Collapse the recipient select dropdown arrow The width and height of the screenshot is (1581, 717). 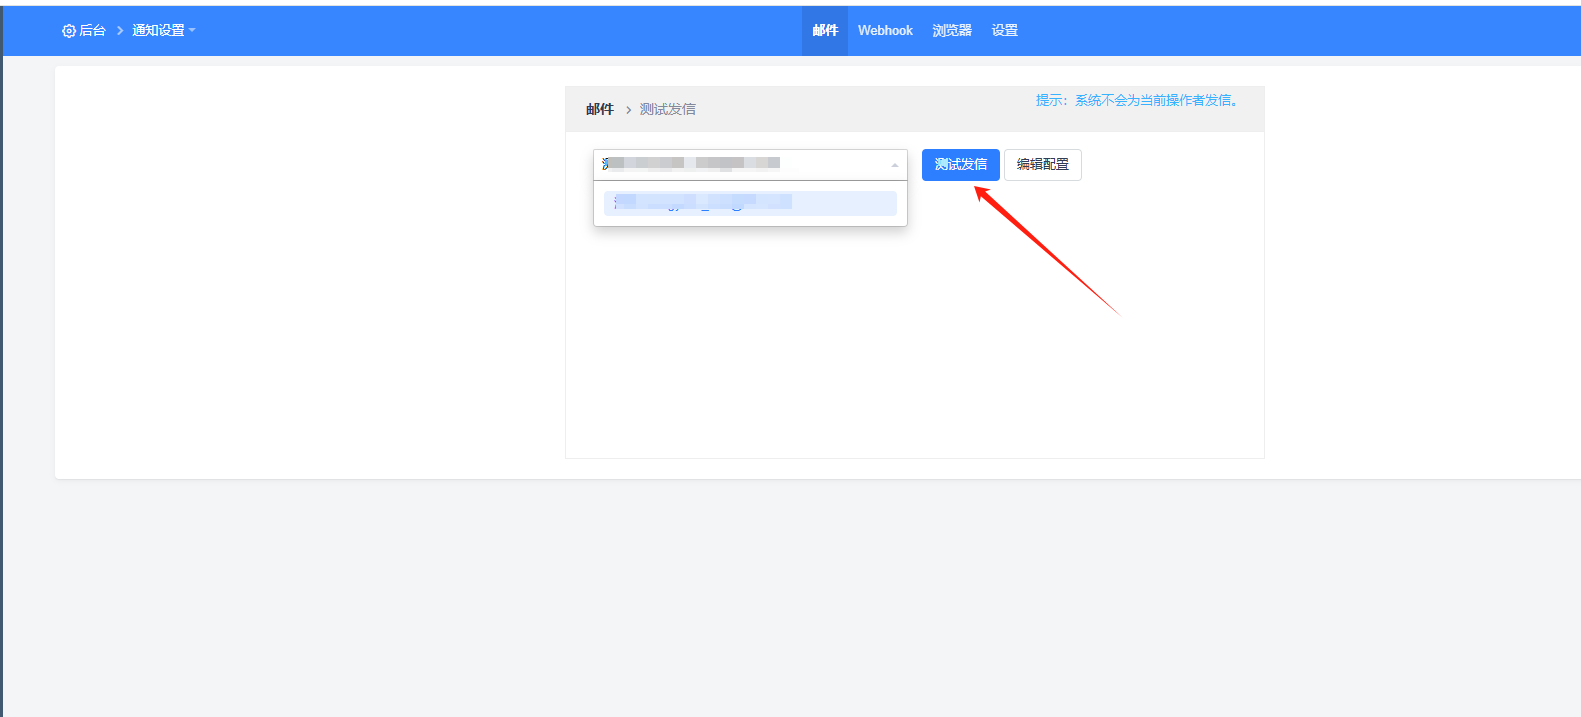(x=894, y=165)
